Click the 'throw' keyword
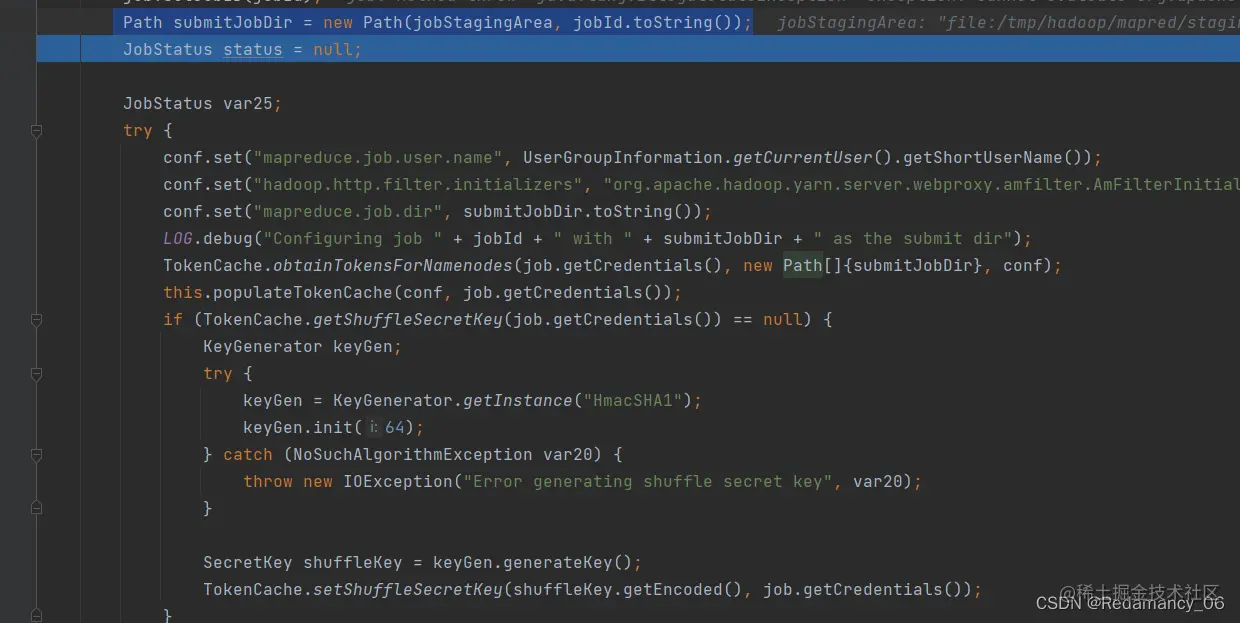1240x623 pixels. [268, 482]
